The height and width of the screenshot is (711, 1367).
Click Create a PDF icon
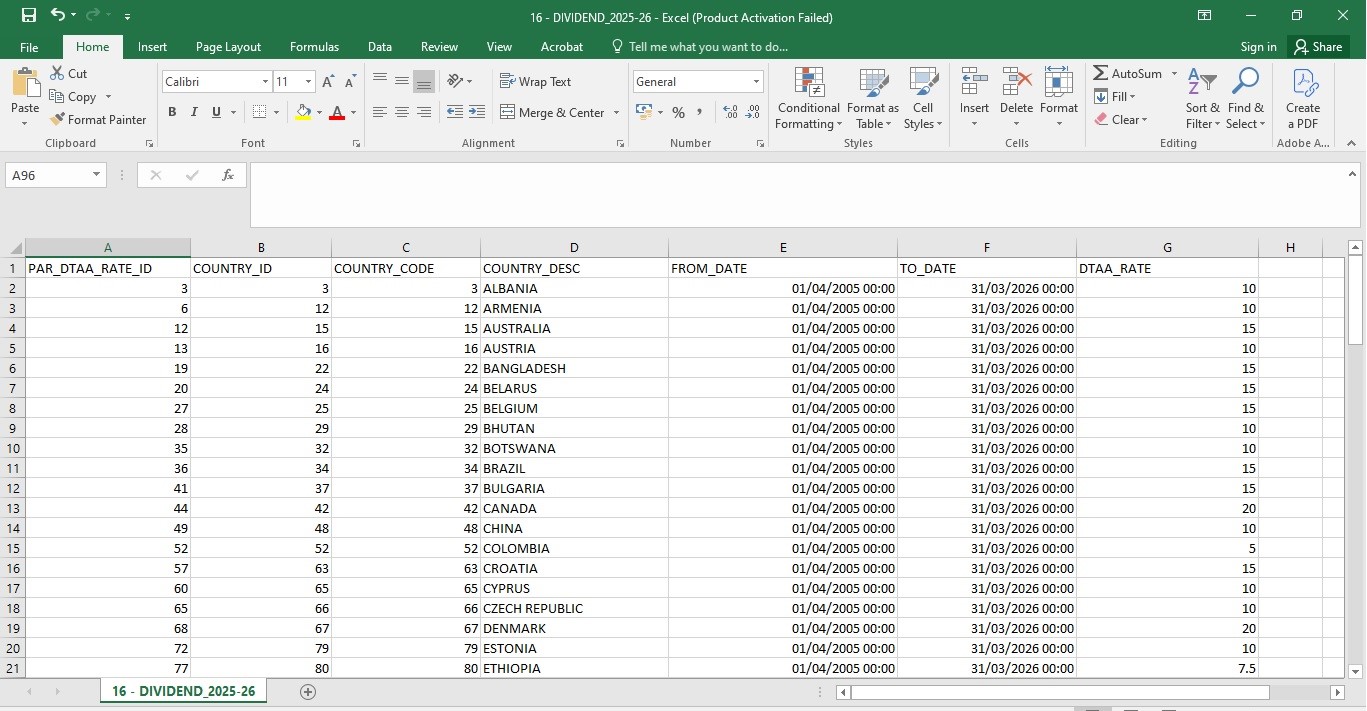tap(1303, 99)
